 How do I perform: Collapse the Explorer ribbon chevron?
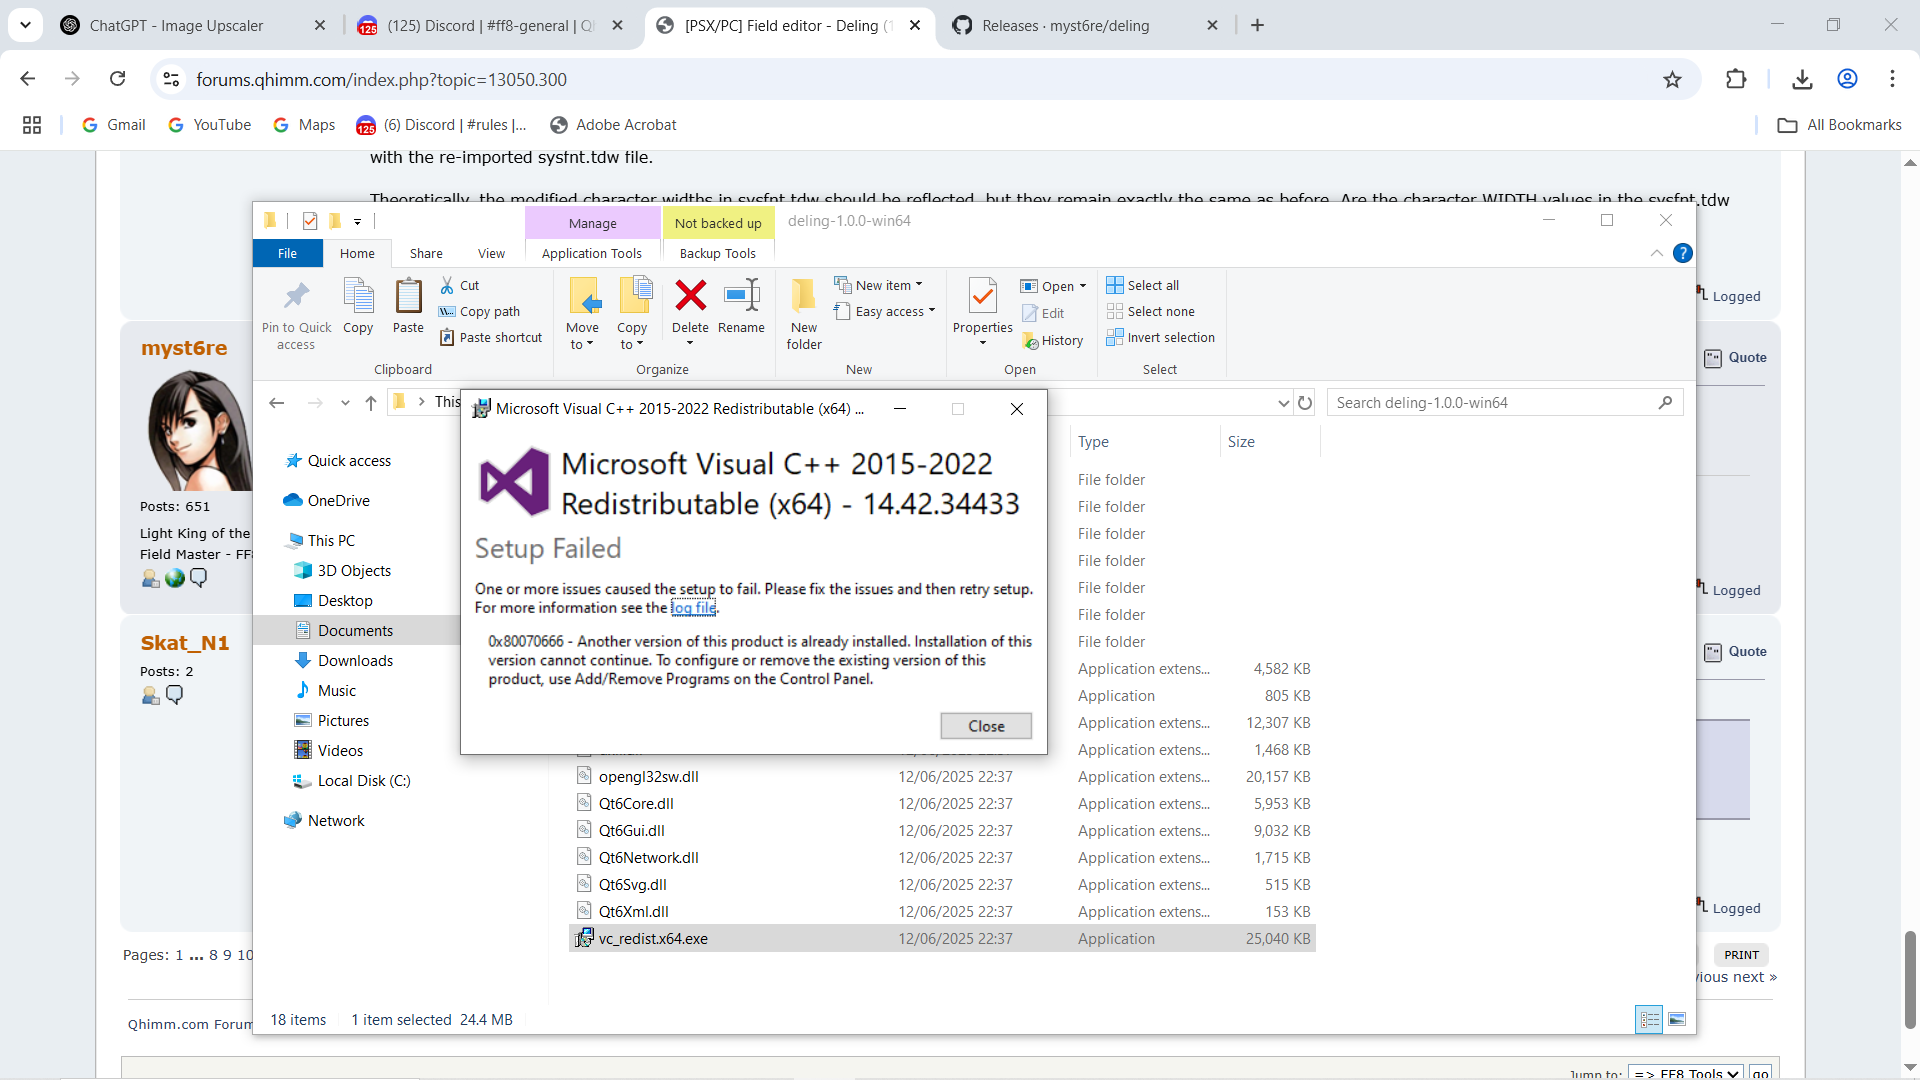(x=1657, y=254)
